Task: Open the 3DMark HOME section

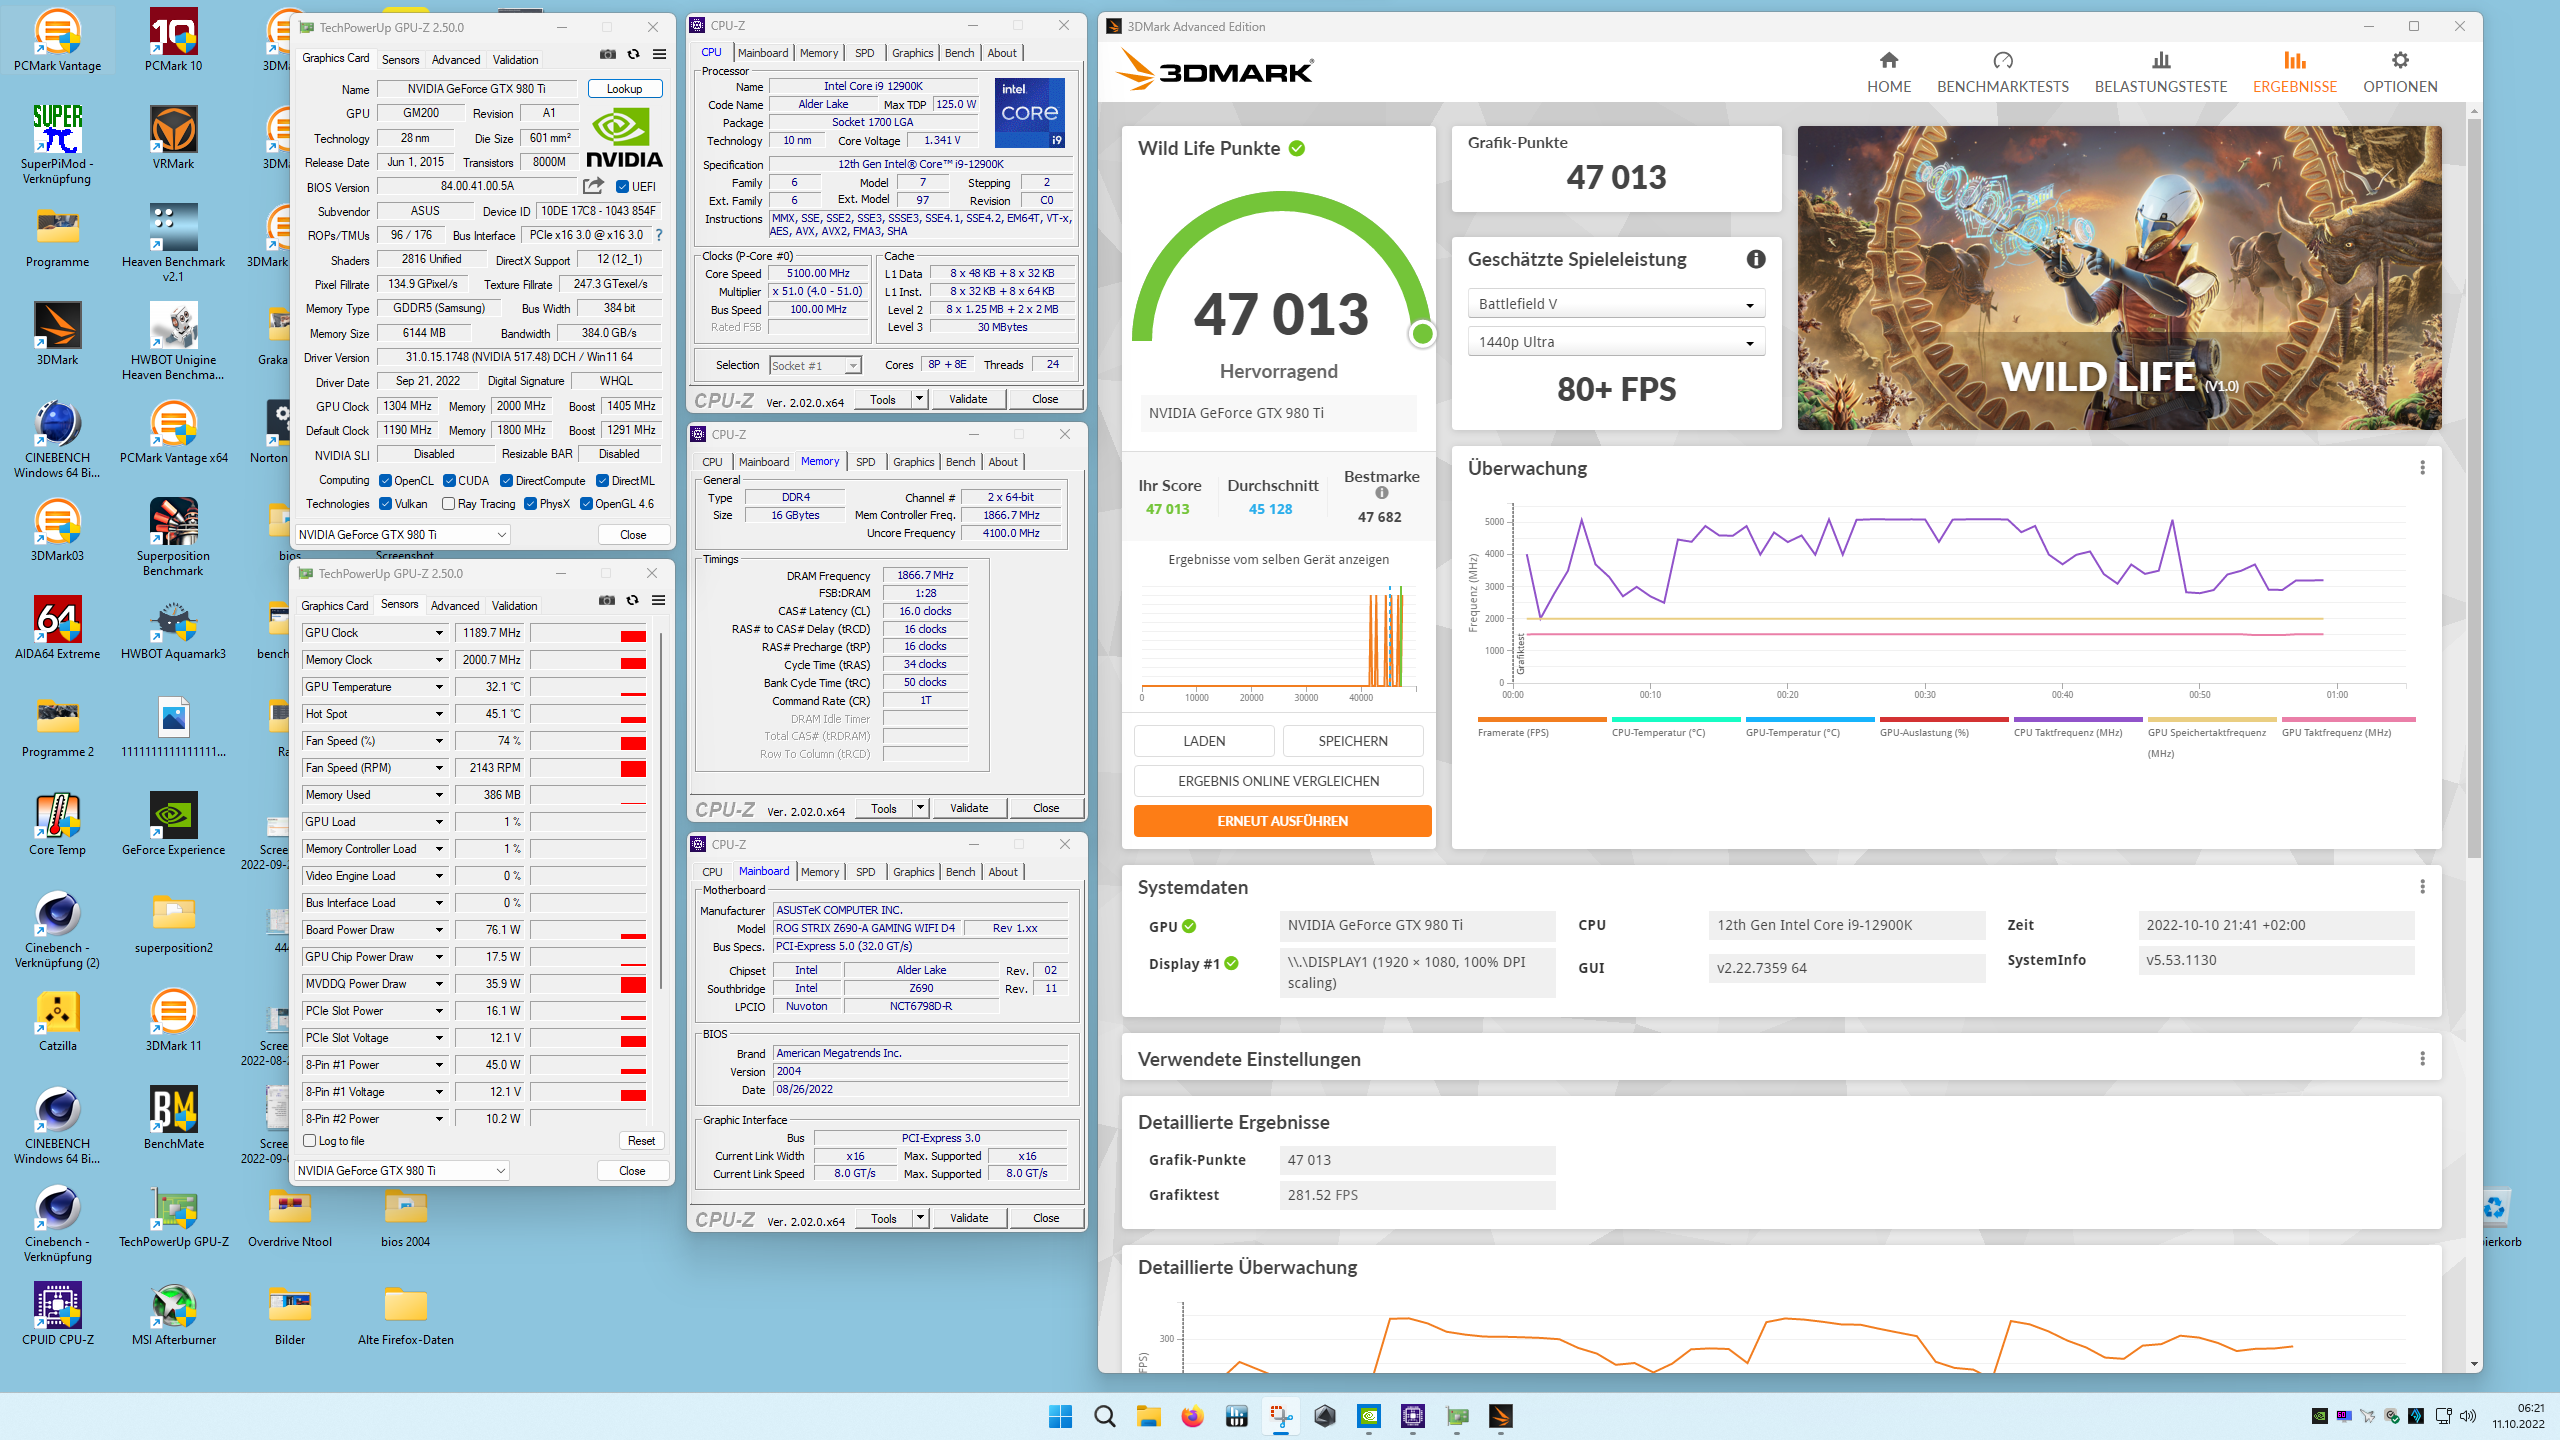Action: pyautogui.click(x=1888, y=73)
